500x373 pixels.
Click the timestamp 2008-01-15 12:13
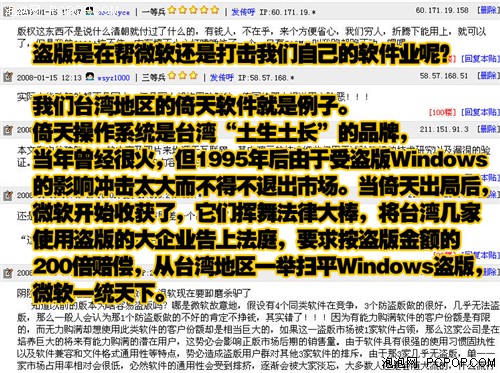[49, 78]
